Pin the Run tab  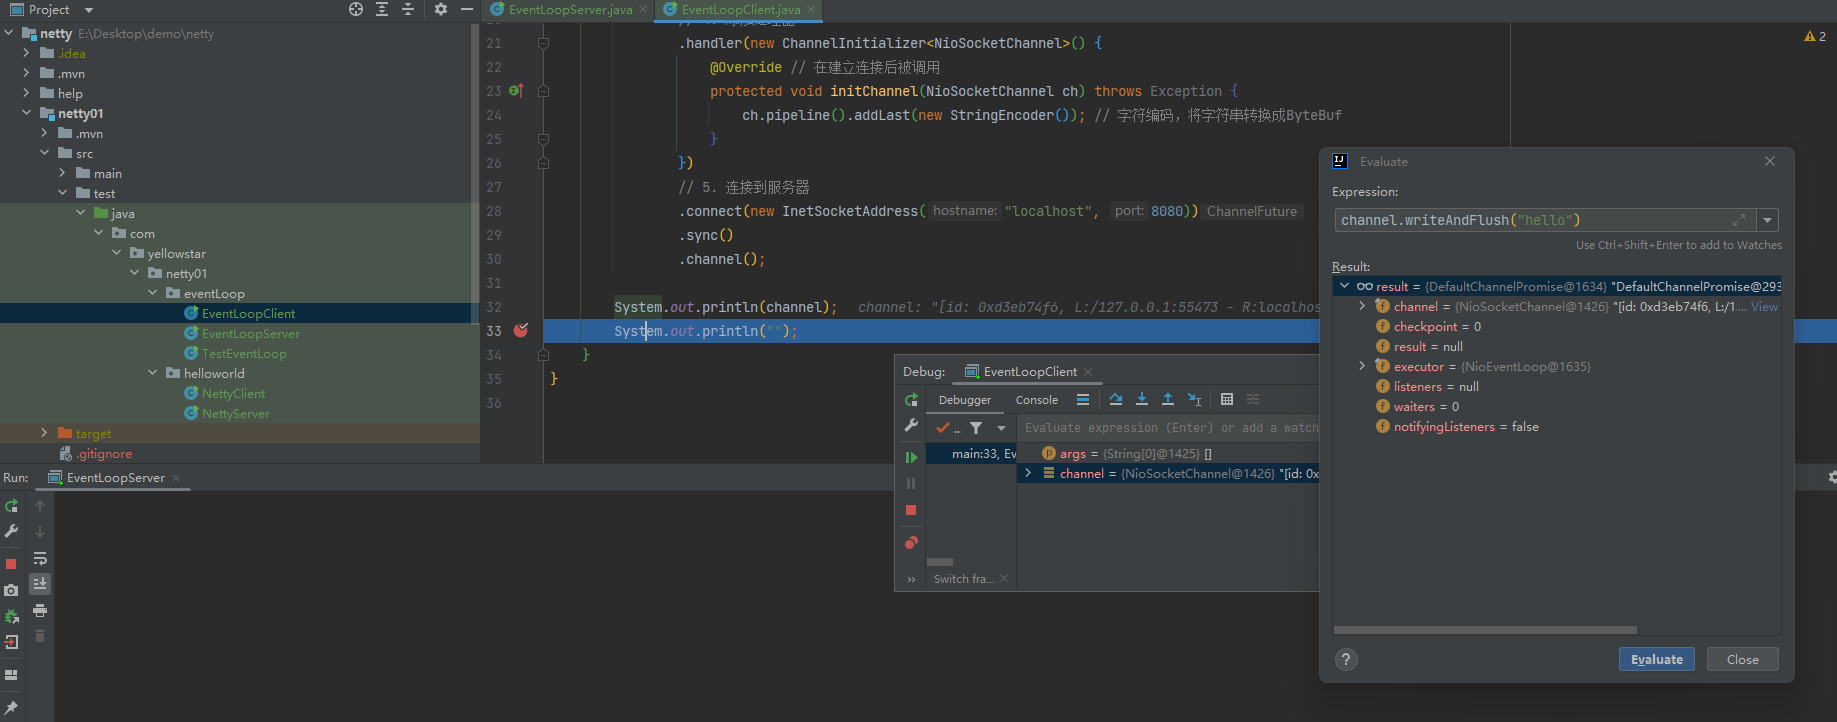(11, 707)
